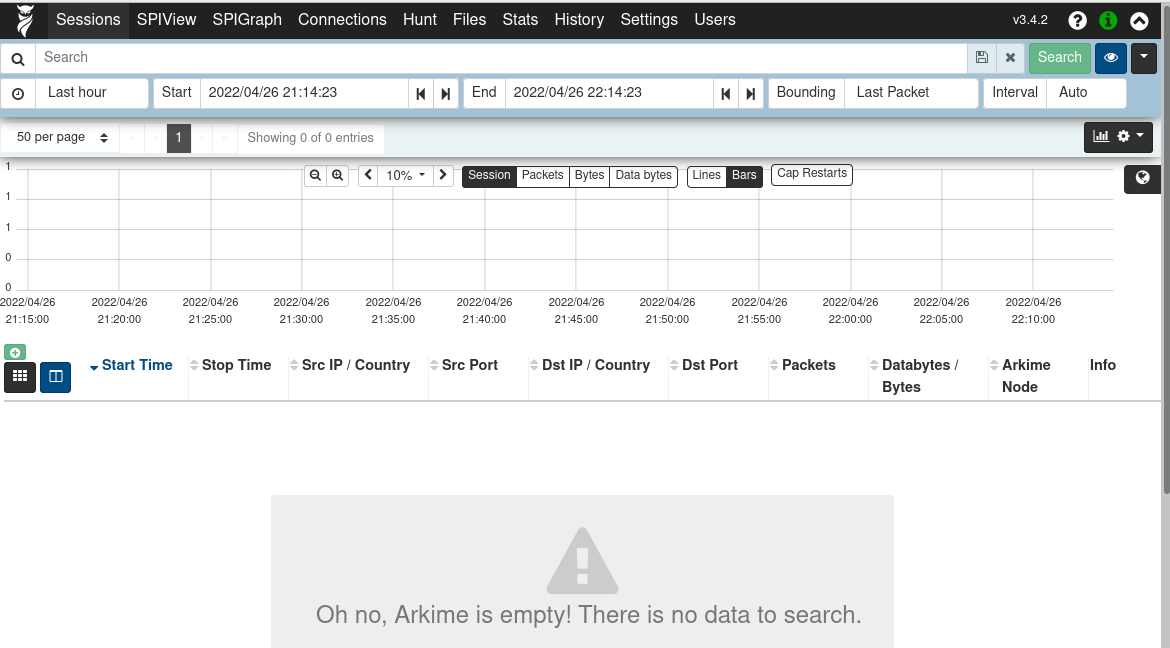Screen dimensions: 1170x648
Task: Open the Connections tab
Action: [x=342, y=20]
